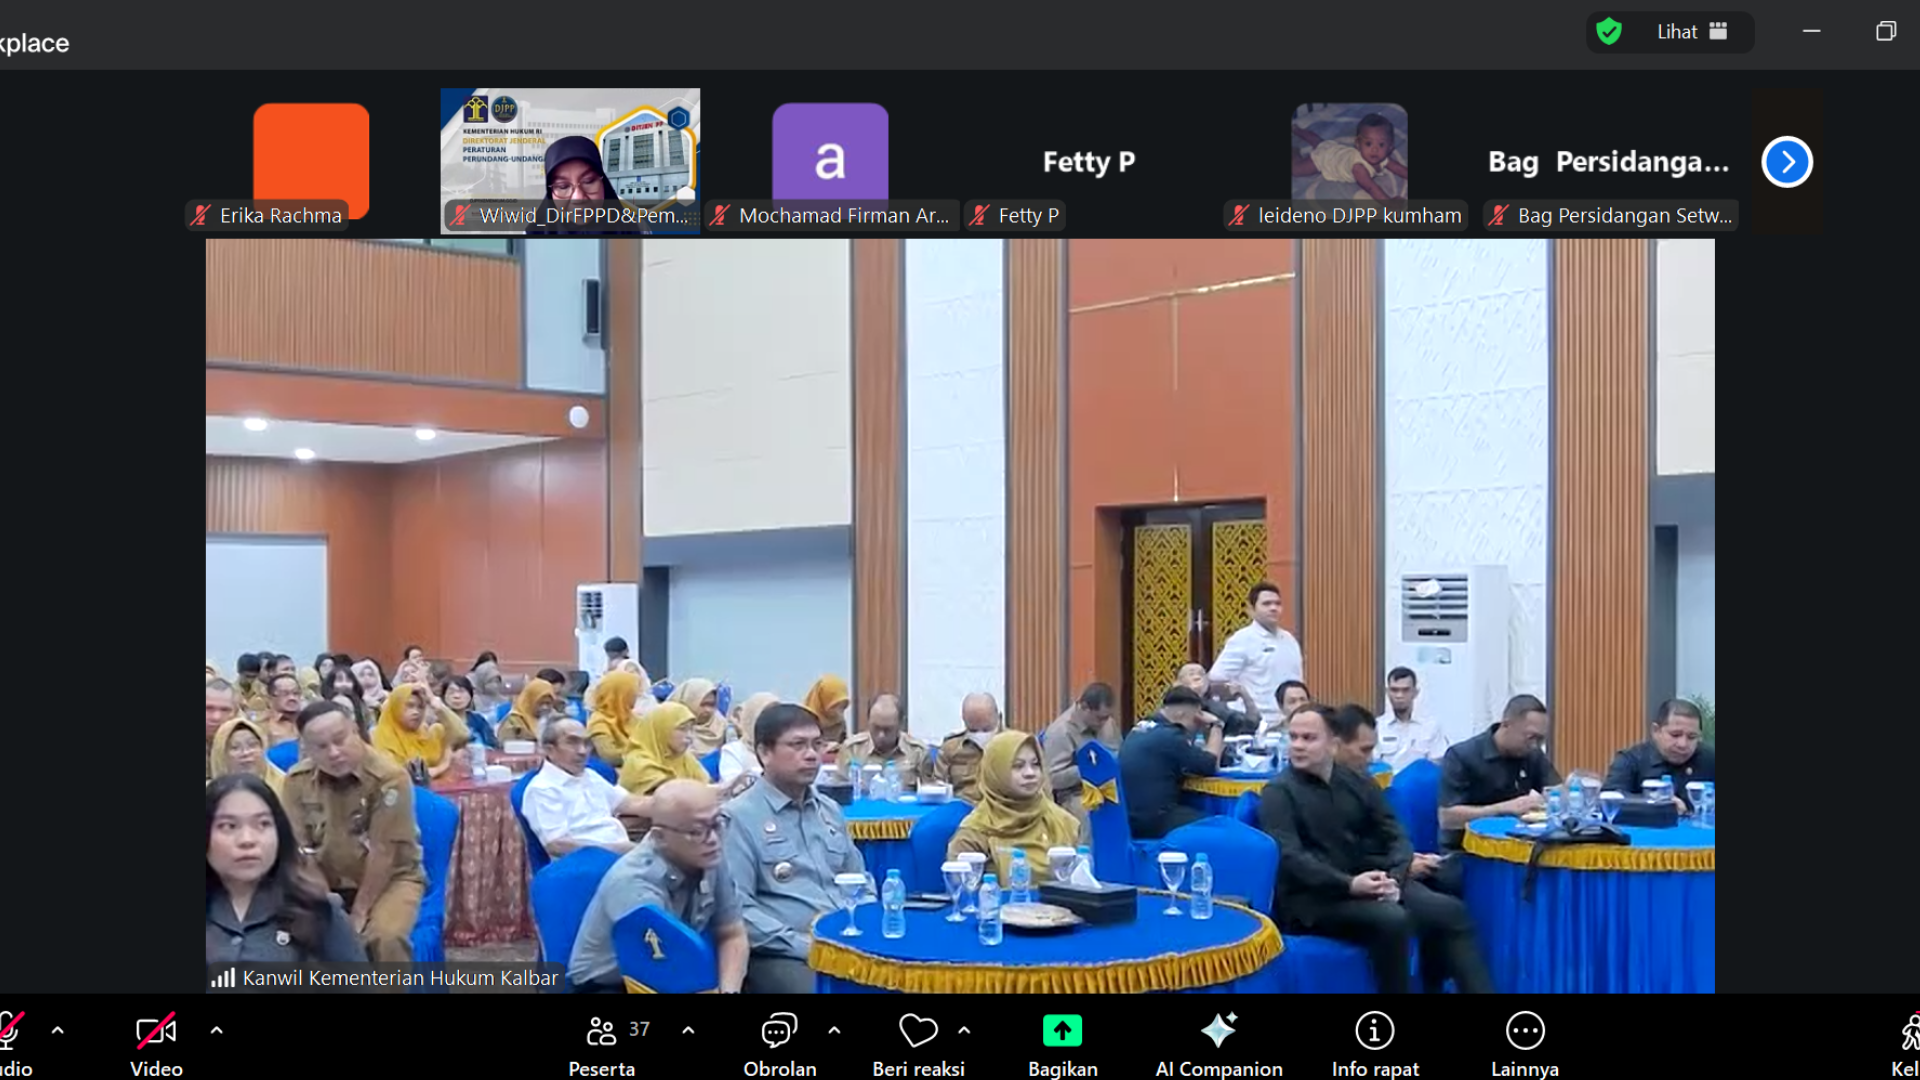Open the Peserta participants panel

pos(602,1032)
